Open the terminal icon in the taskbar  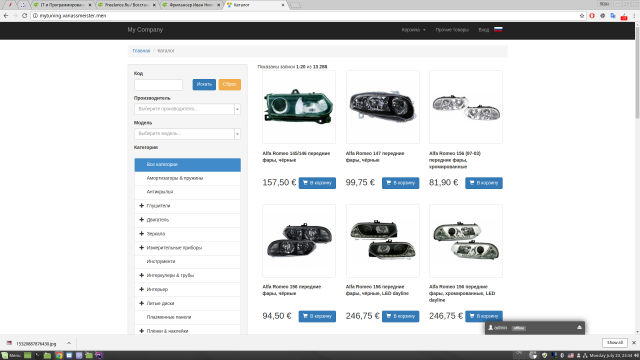(x=38, y=356)
